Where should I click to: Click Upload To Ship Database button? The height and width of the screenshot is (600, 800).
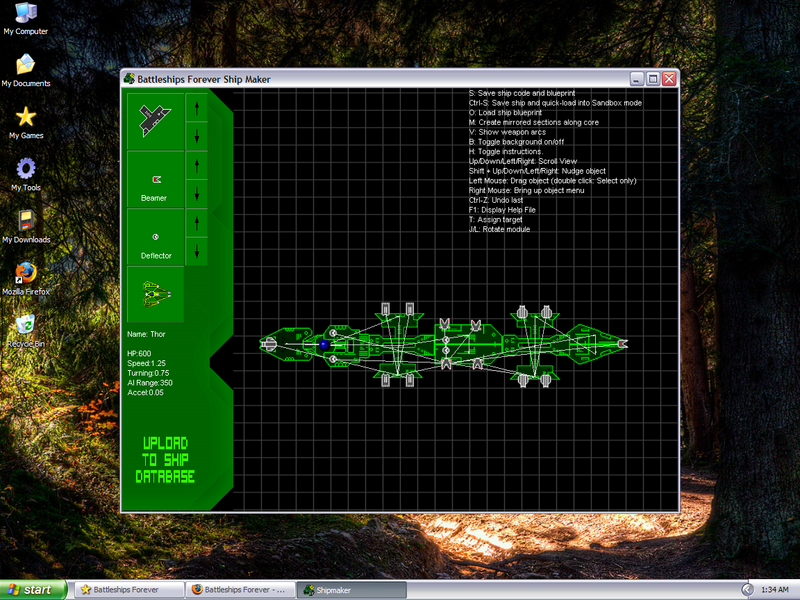tap(165, 460)
